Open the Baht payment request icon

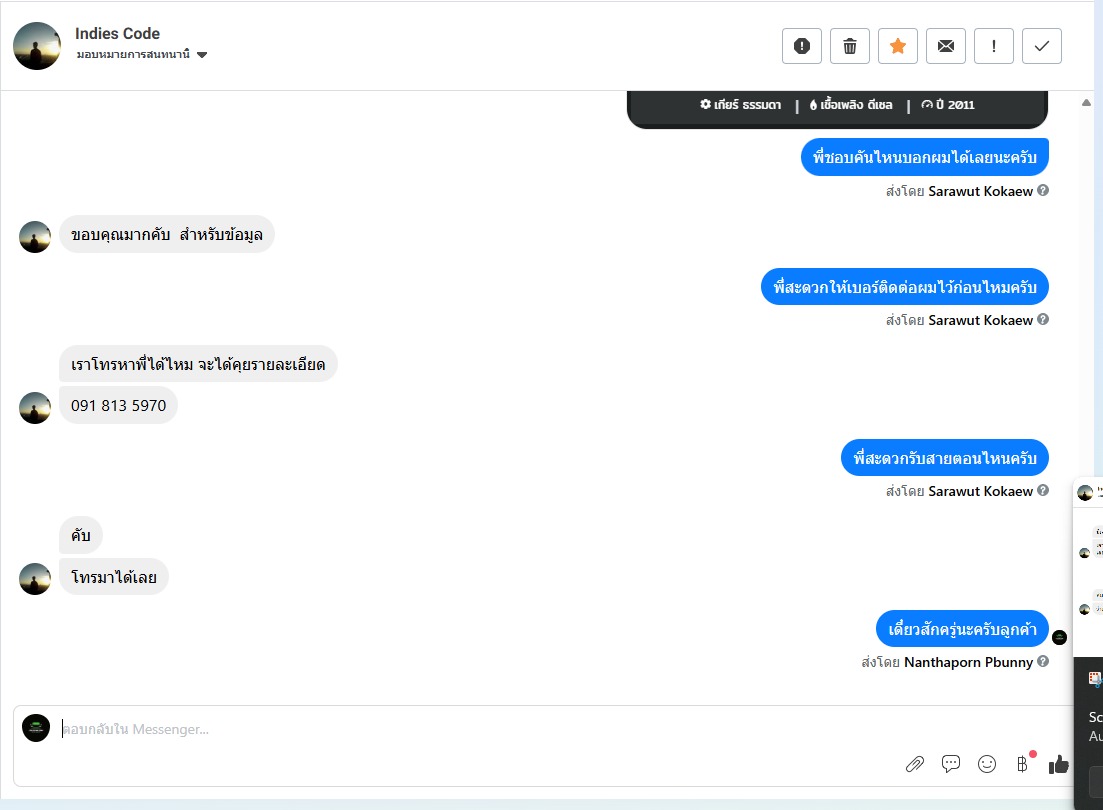coord(1022,764)
